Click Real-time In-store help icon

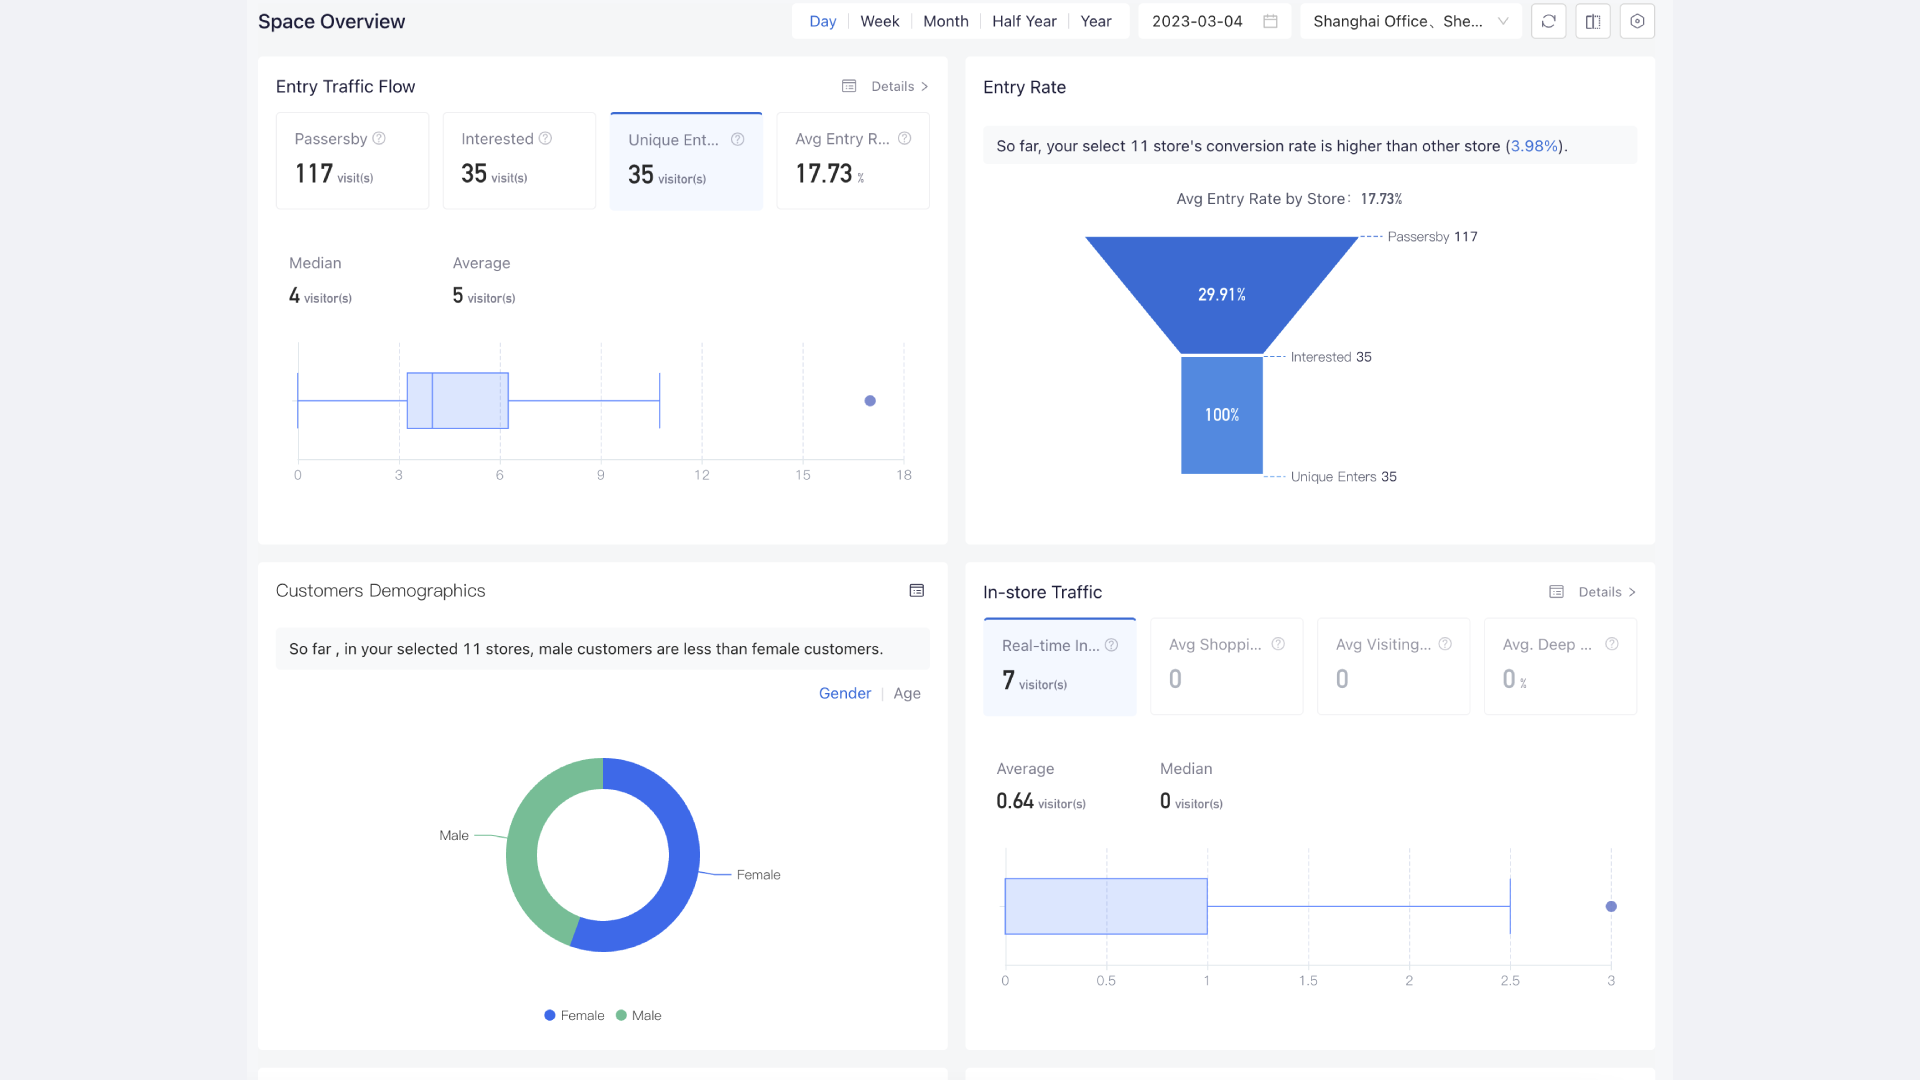coord(1111,645)
